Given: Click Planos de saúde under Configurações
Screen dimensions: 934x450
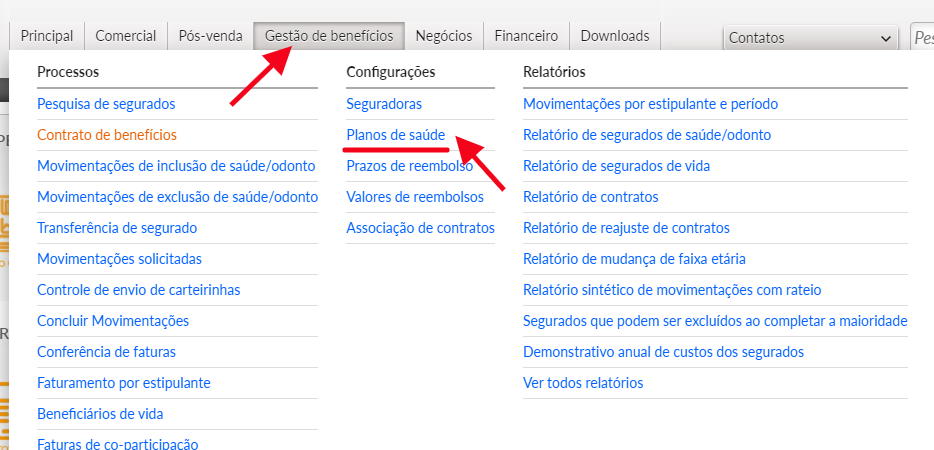Looking at the screenshot, I should [x=395, y=135].
